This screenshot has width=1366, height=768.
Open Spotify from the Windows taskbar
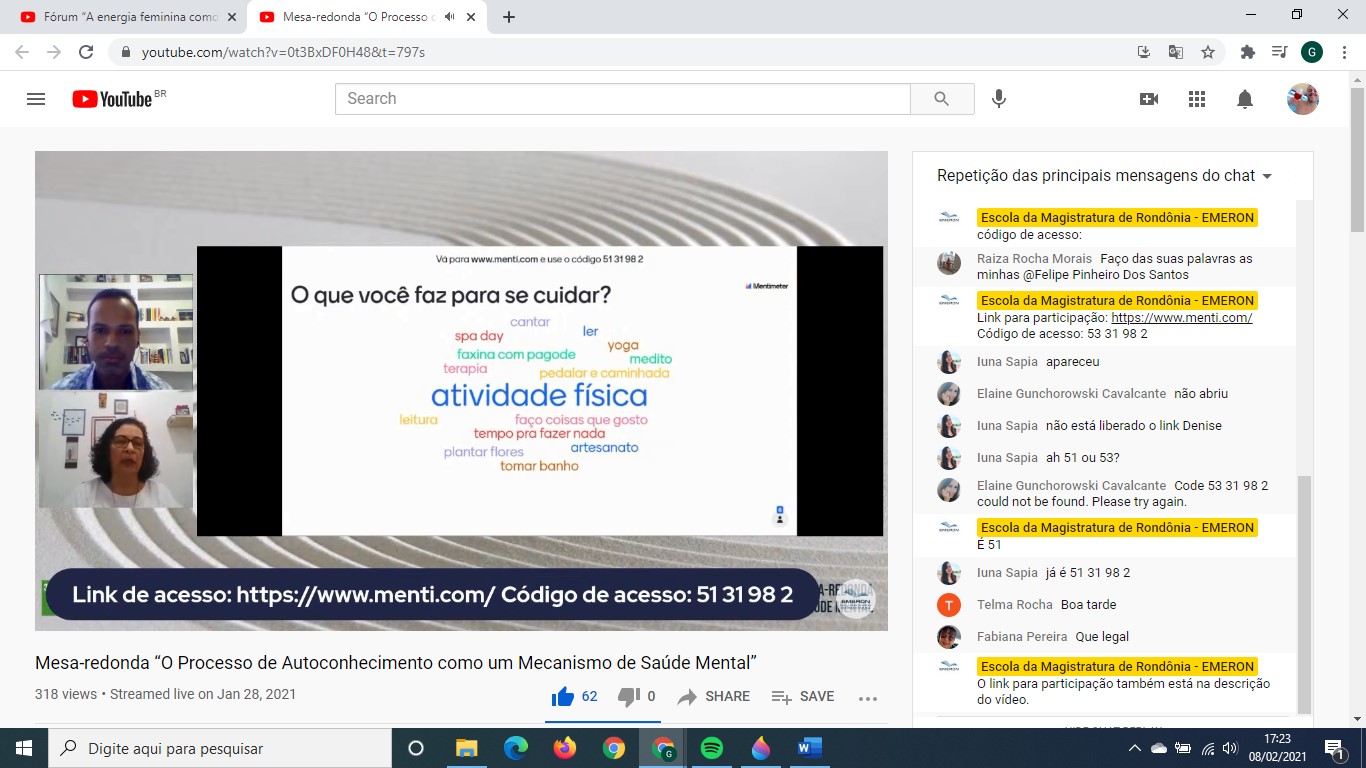[x=712, y=748]
